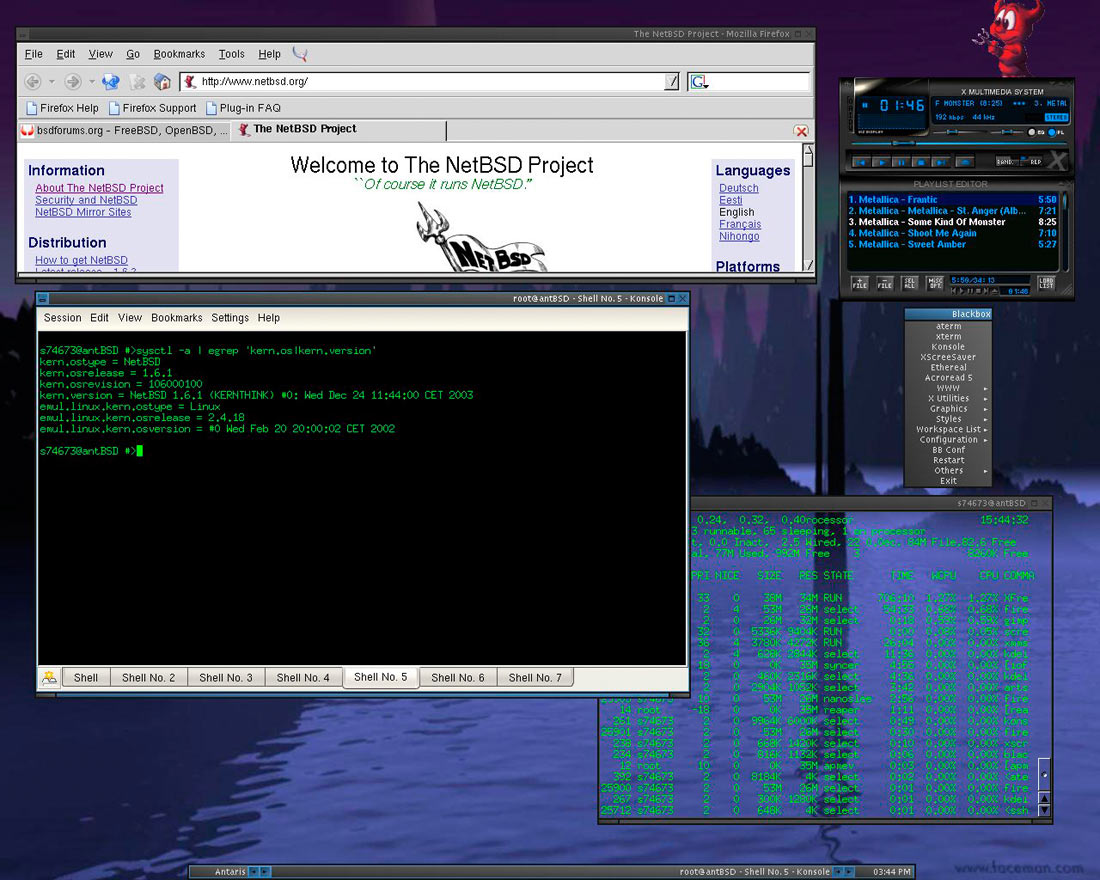Screen dimensions: 1100x880
Task: Toggle repeat mode in XMMS
Action: pyautogui.click(x=1034, y=161)
